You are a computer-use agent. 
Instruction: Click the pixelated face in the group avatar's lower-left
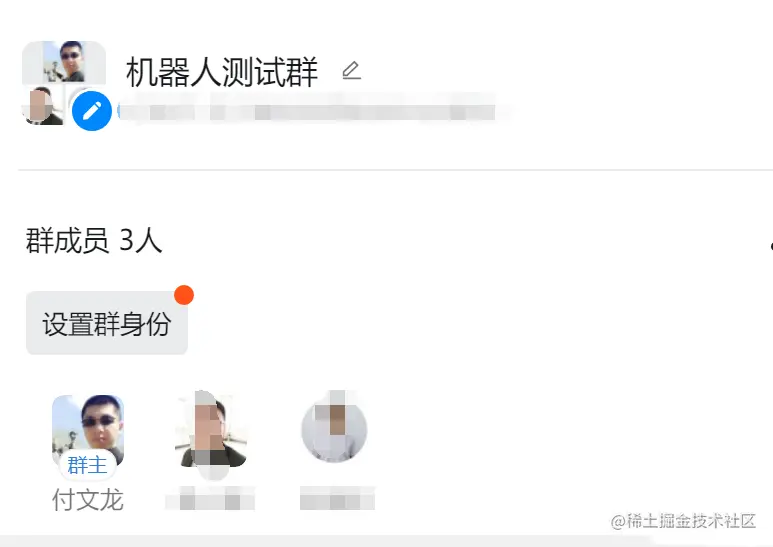pos(42,105)
